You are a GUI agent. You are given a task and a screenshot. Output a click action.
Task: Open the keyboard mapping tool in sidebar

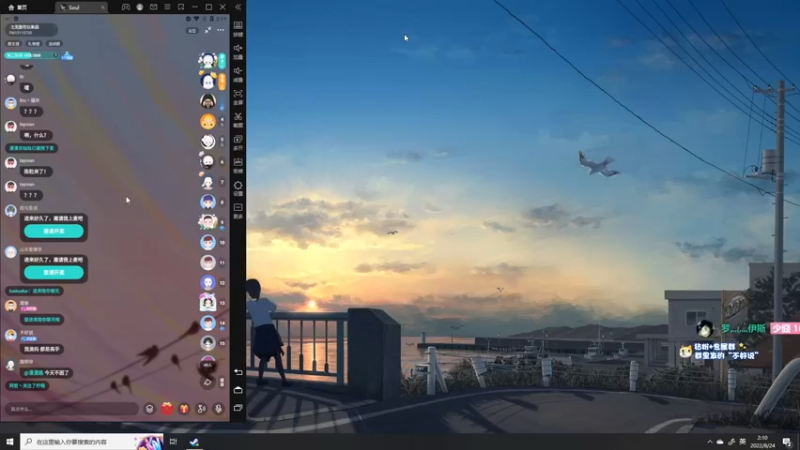(238, 28)
